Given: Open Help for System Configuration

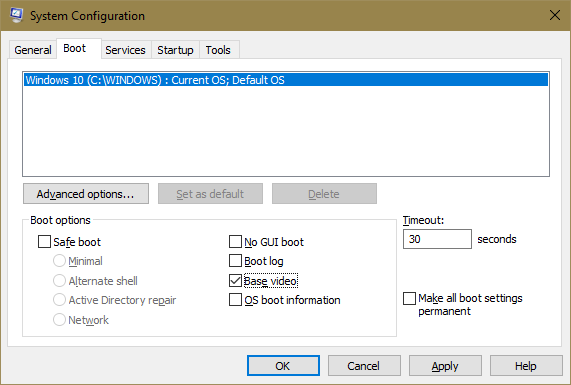Looking at the screenshot, I should coord(526,365).
